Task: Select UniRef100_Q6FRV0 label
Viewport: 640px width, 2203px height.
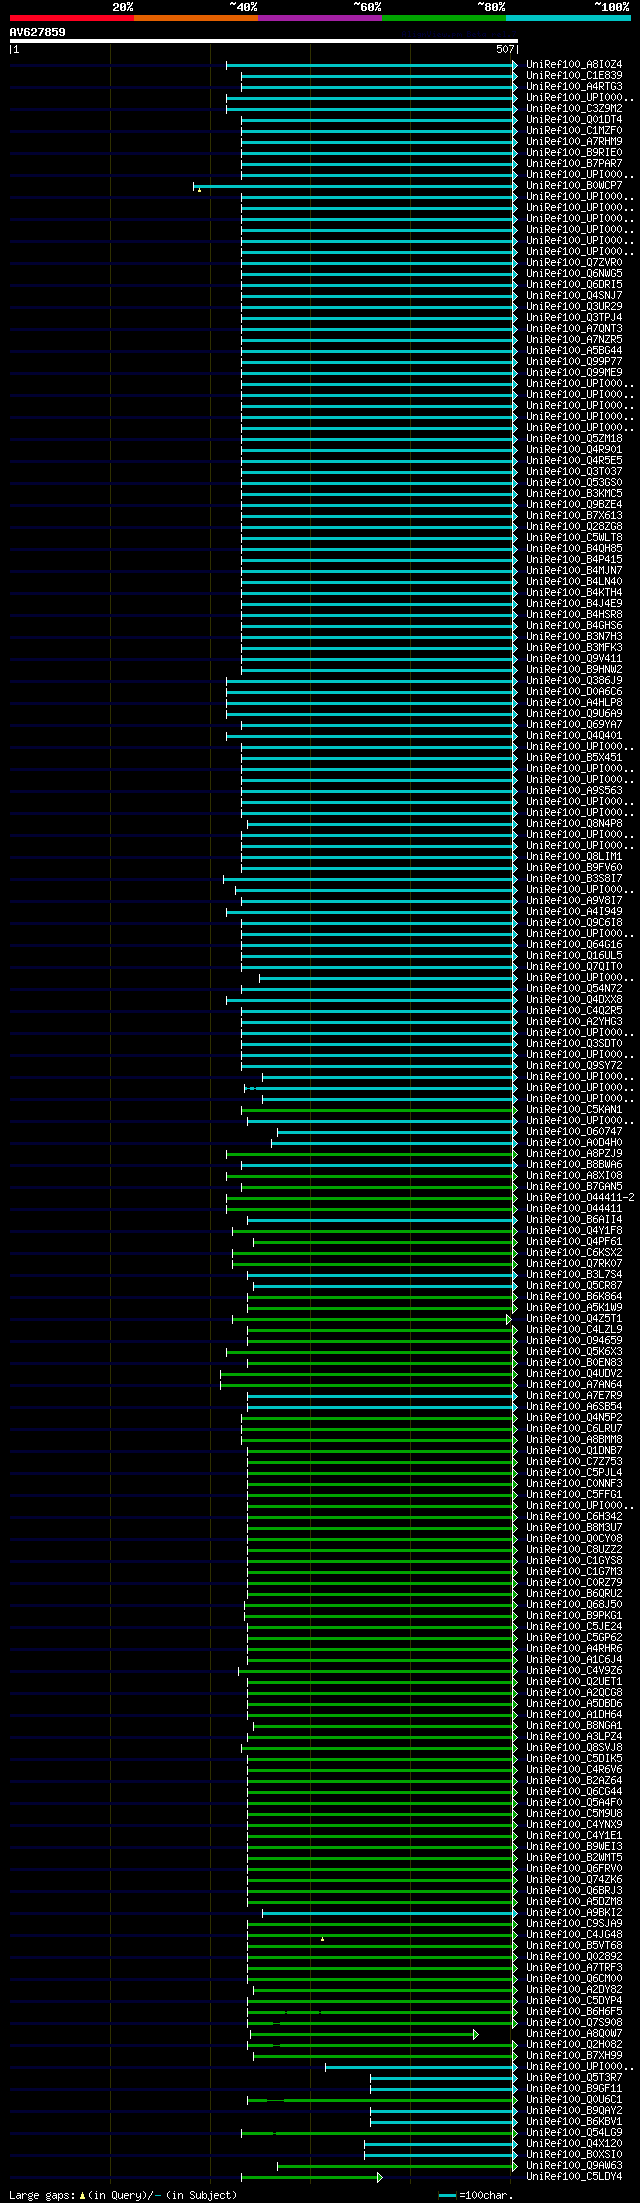Action: (574, 1868)
